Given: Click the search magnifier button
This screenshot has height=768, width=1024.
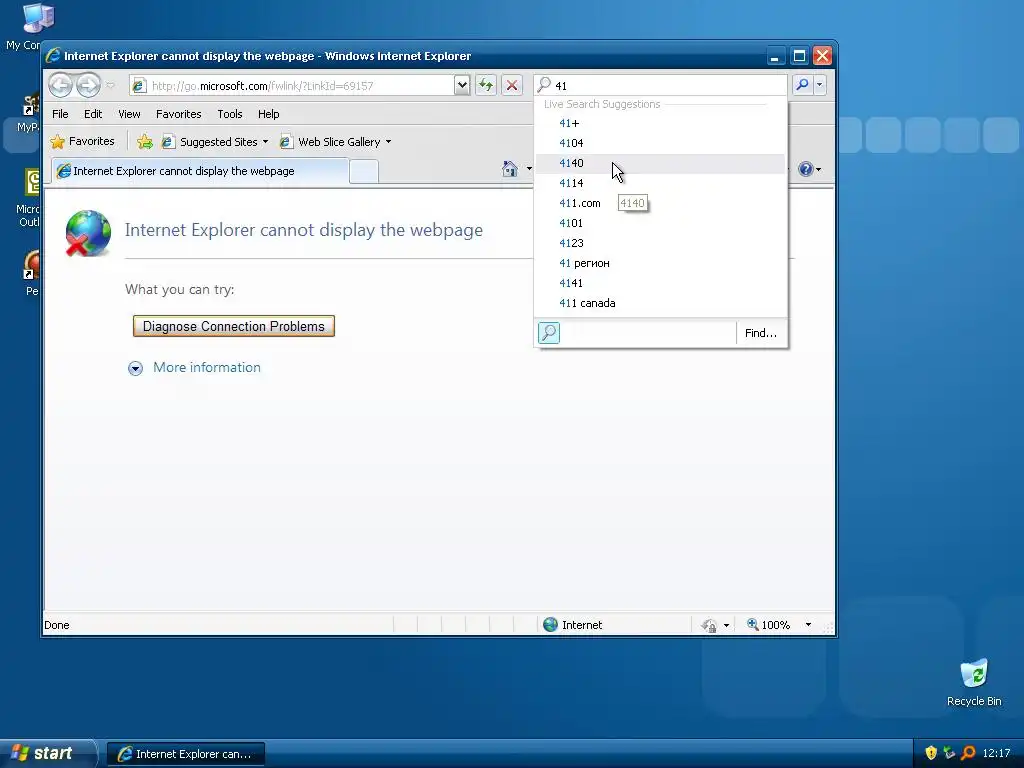Looking at the screenshot, I should [x=802, y=85].
